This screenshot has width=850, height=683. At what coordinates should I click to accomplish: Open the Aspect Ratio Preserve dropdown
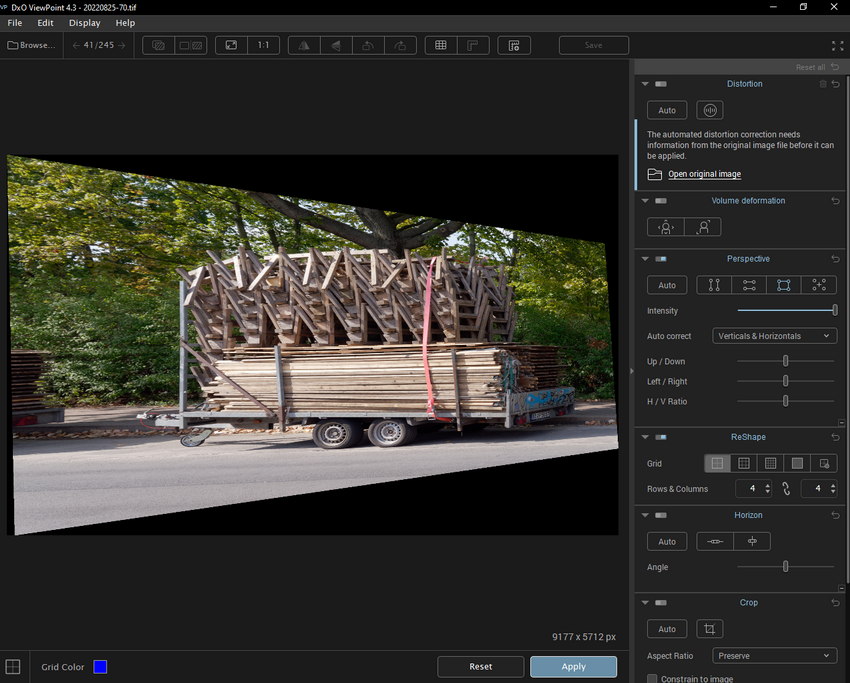(x=775, y=655)
